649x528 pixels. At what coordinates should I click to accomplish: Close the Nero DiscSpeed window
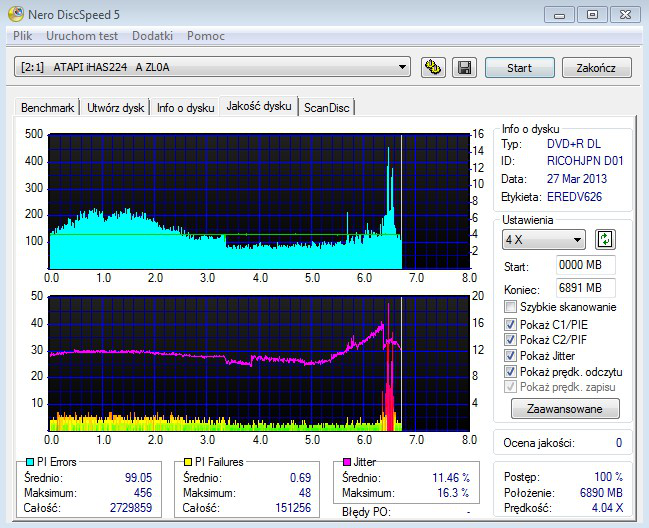(625, 15)
